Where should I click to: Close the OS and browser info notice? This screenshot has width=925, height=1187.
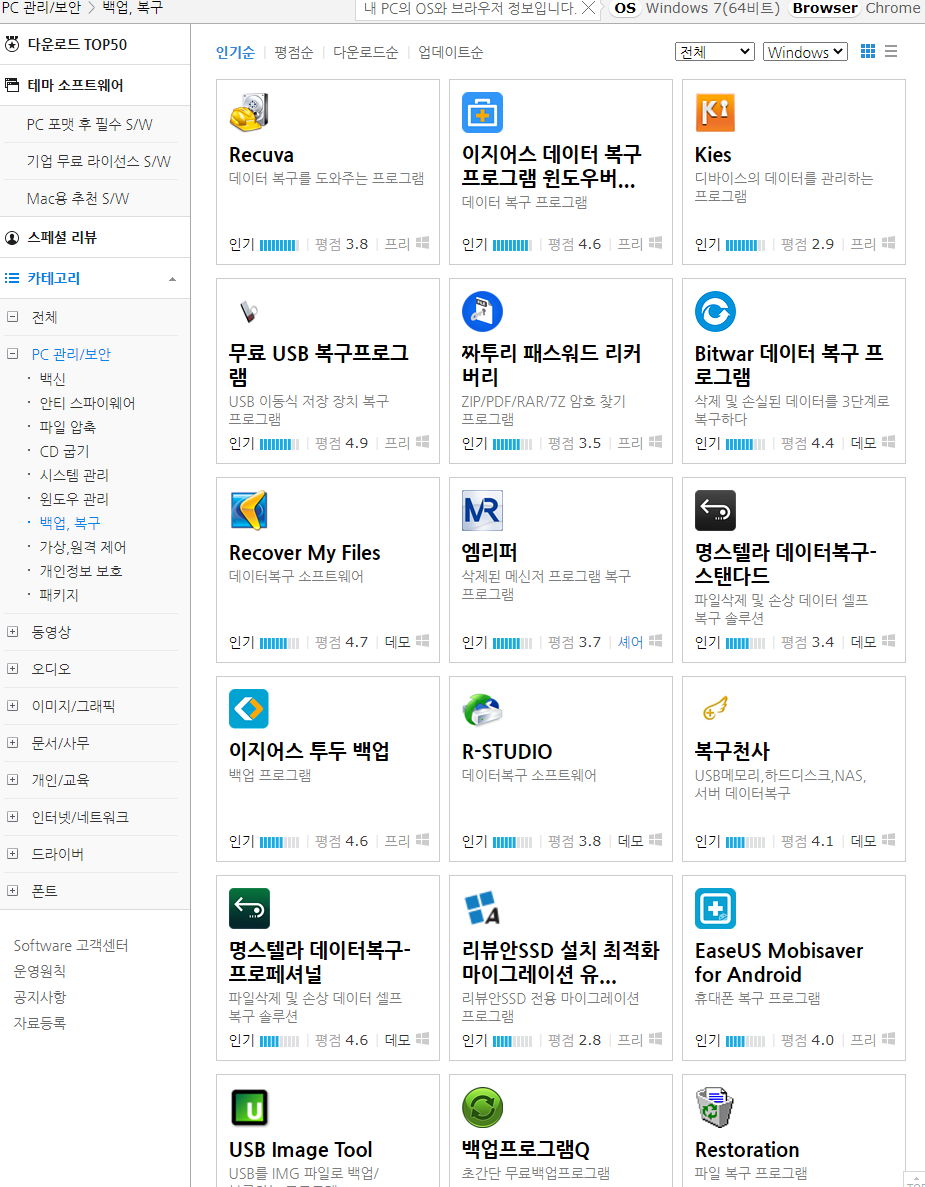587,8
